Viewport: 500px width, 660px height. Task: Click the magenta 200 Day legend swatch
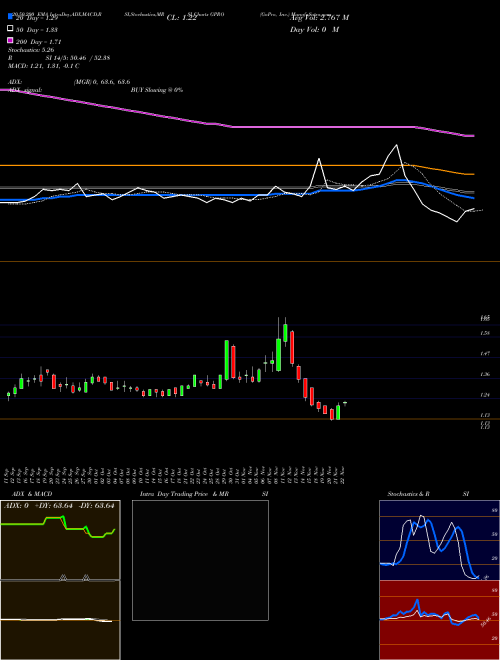tap(10, 40)
